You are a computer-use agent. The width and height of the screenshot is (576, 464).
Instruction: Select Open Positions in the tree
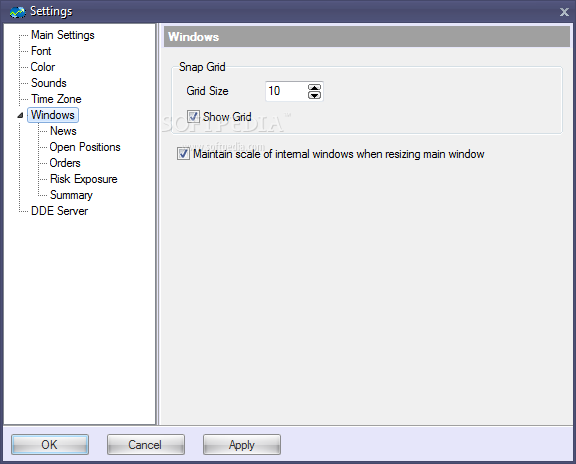(85, 147)
